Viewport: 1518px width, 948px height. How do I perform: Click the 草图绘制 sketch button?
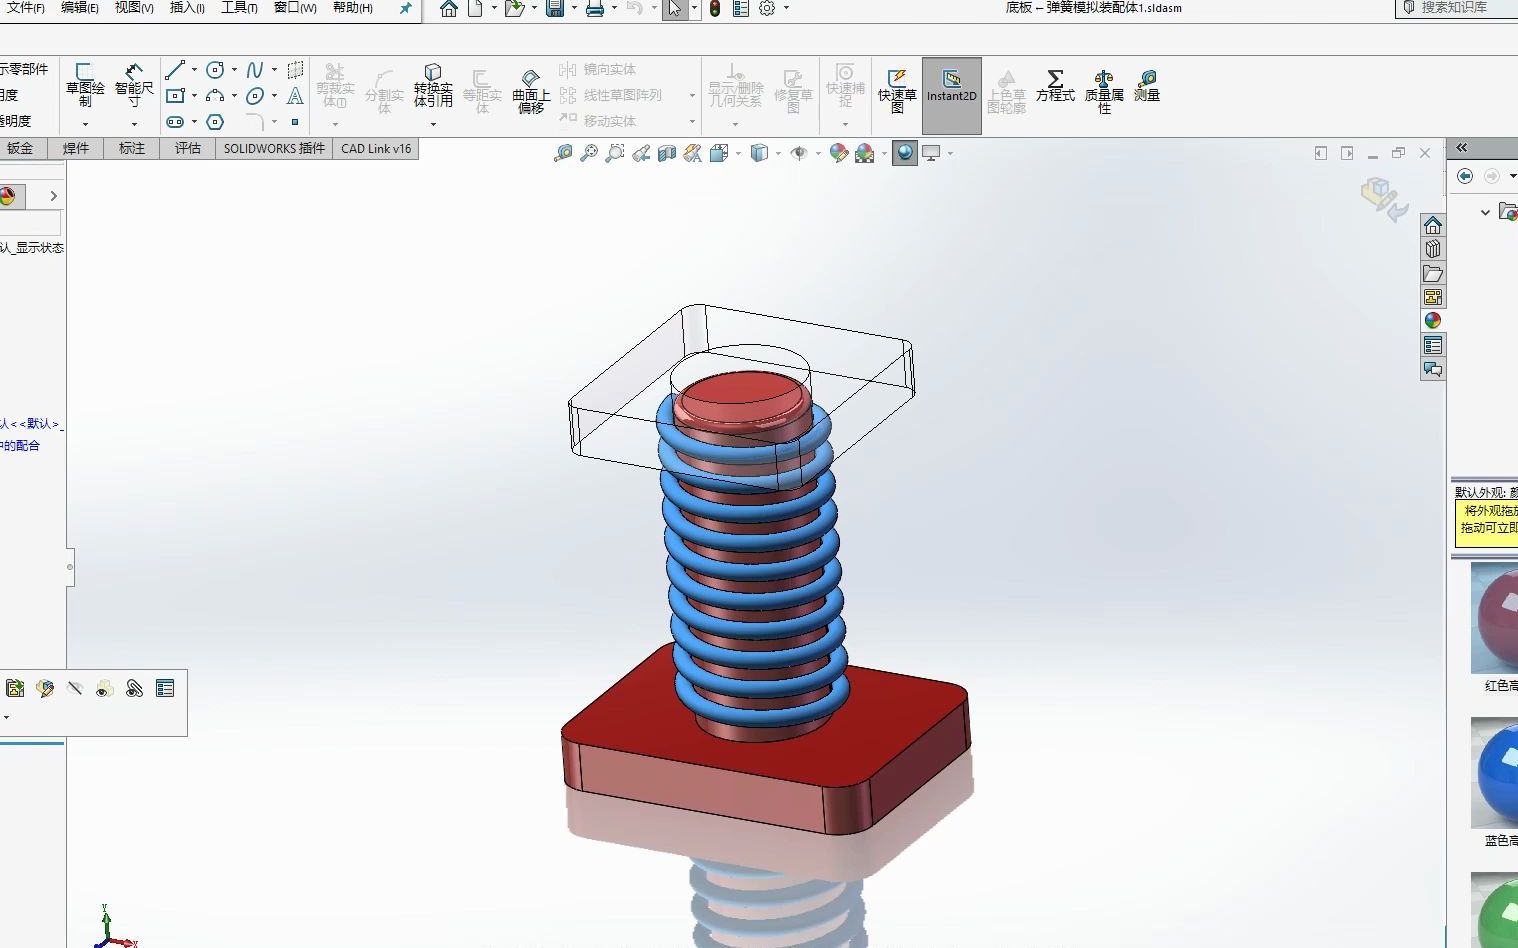coord(85,85)
